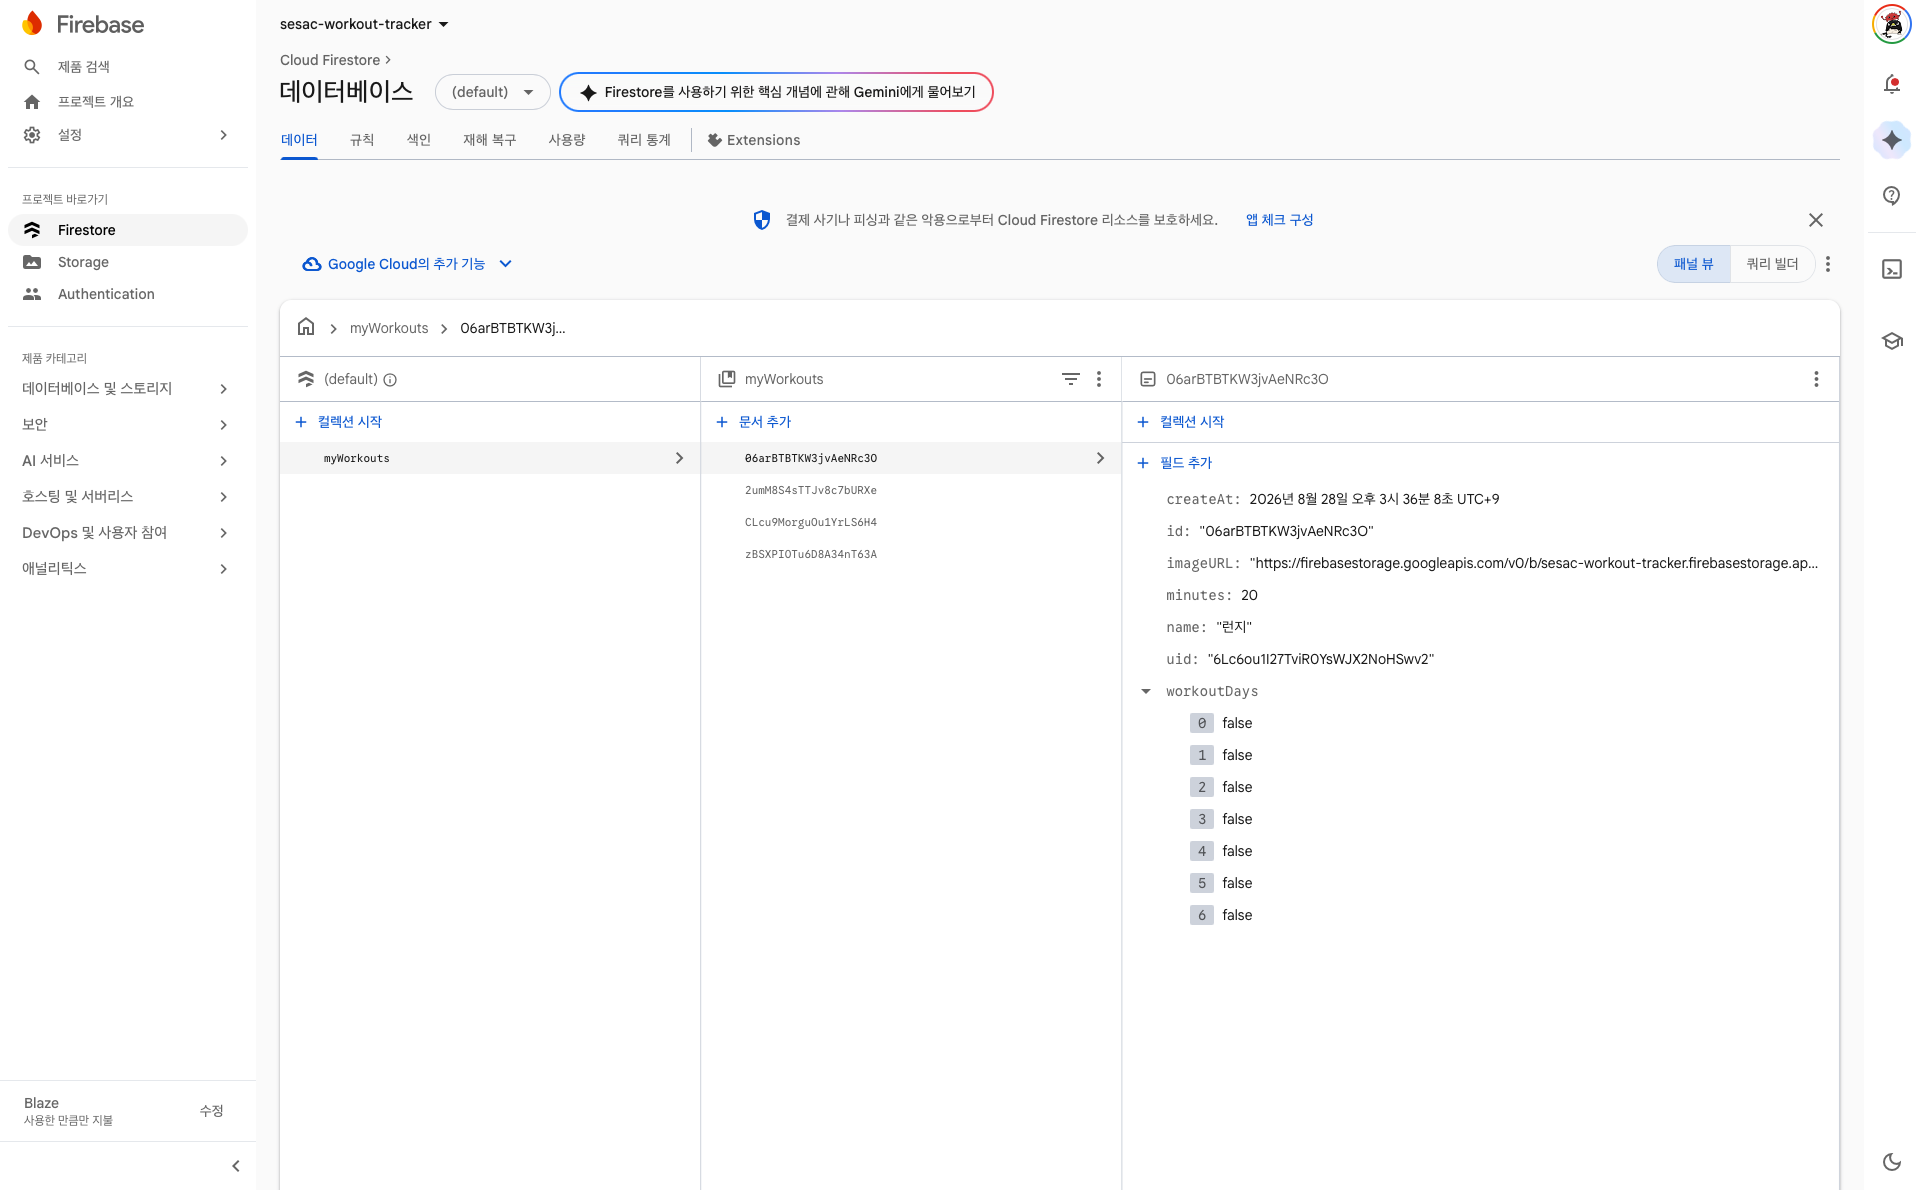Open the help question mark icon
This screenshot has width=1920, height=1190.
tap(1891, 196)
